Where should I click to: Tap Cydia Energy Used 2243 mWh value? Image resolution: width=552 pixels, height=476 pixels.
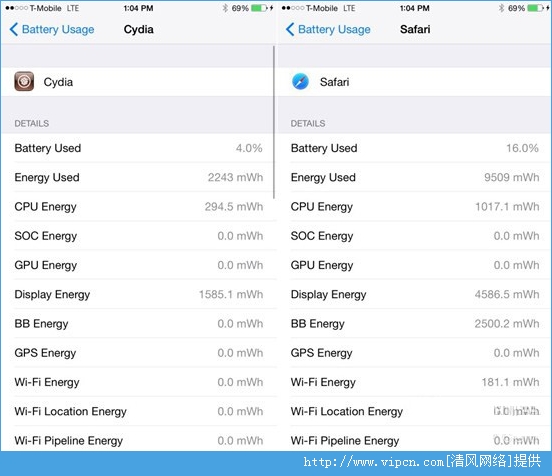point(235,177)
